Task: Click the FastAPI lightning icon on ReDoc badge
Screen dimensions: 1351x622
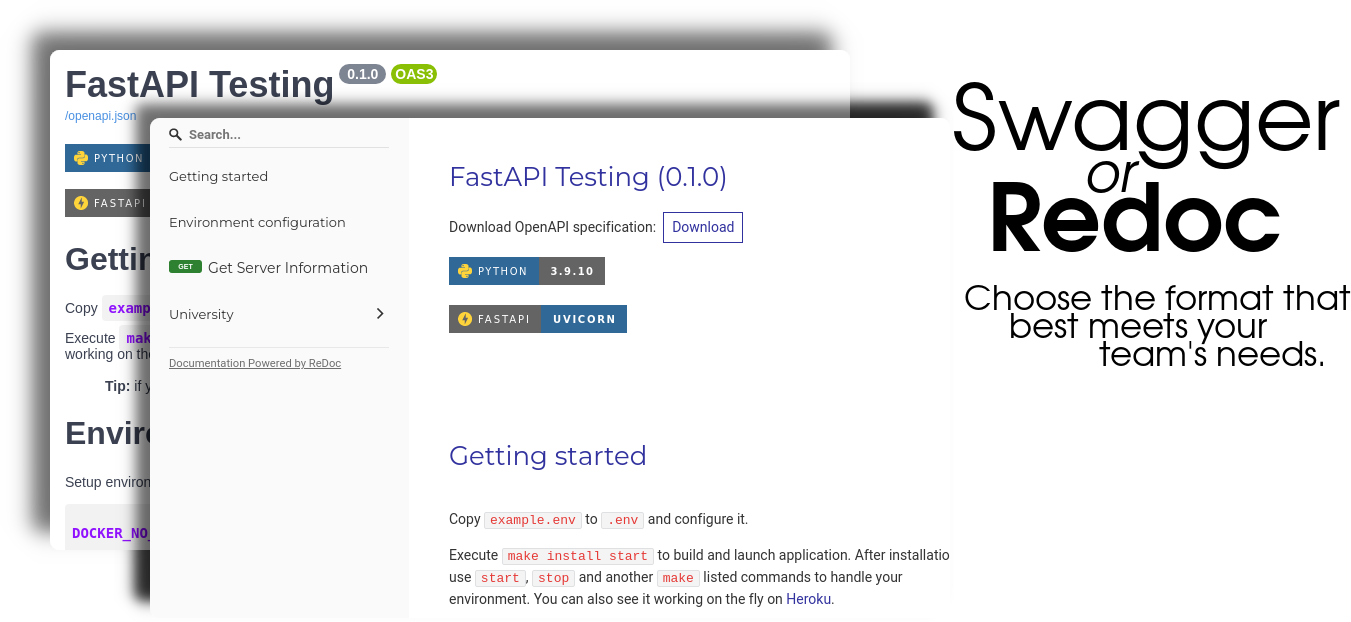Action: pos(465,319)
